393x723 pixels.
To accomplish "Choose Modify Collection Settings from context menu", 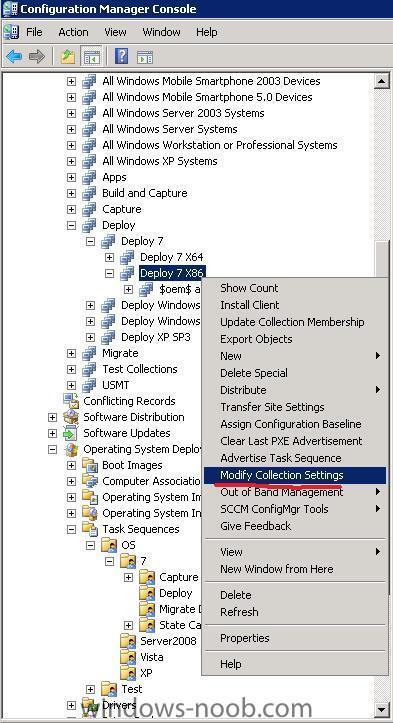I will [x=294, y=475].
